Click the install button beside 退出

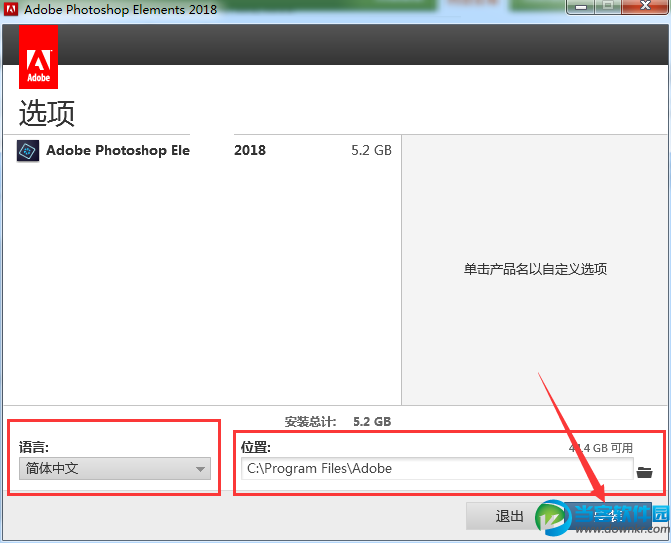(x=607, y=516)
